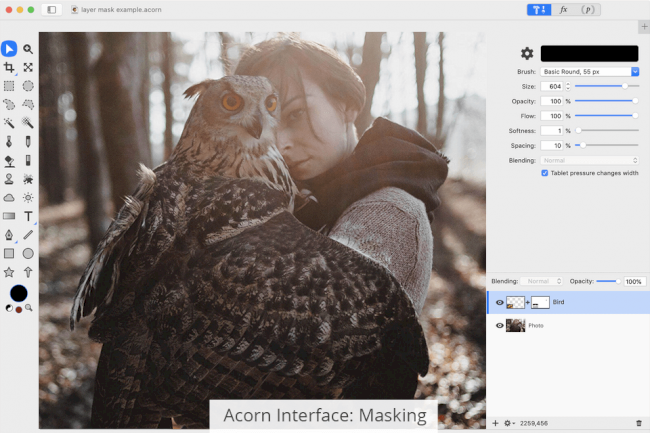650x433 pixels.
Task: Hide the Photo layer
Action: 500,326
